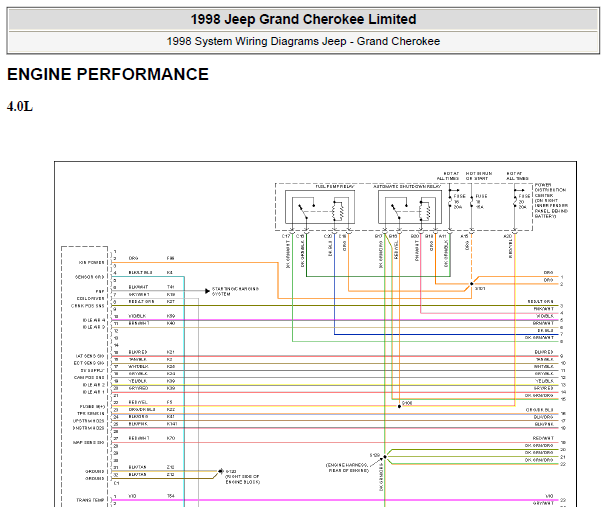Image resolution: width=610 pixels, height=507 pixels.
Task: Click the 'POWER DISTRIBUTION CENTER' location note
Action: coord(550,200)
